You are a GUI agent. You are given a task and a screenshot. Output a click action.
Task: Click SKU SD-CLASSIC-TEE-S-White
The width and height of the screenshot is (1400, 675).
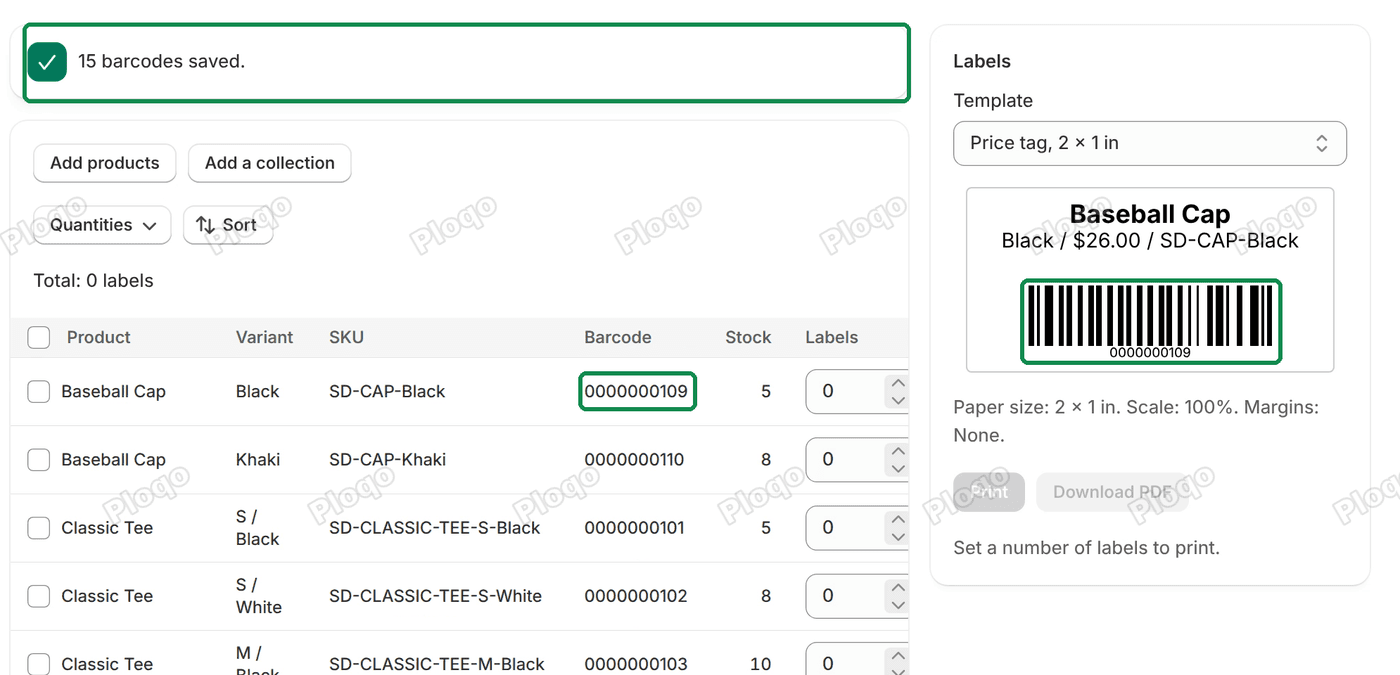click(436, 596)
